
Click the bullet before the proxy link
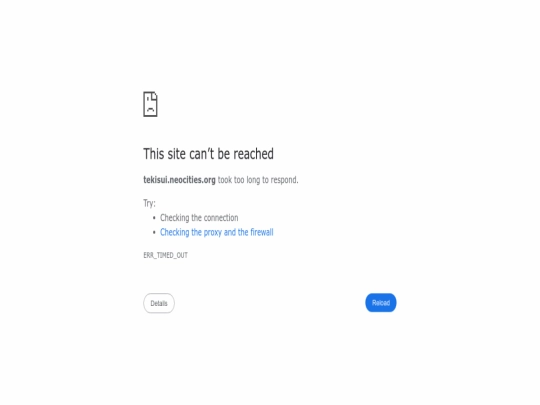[154, 232]
